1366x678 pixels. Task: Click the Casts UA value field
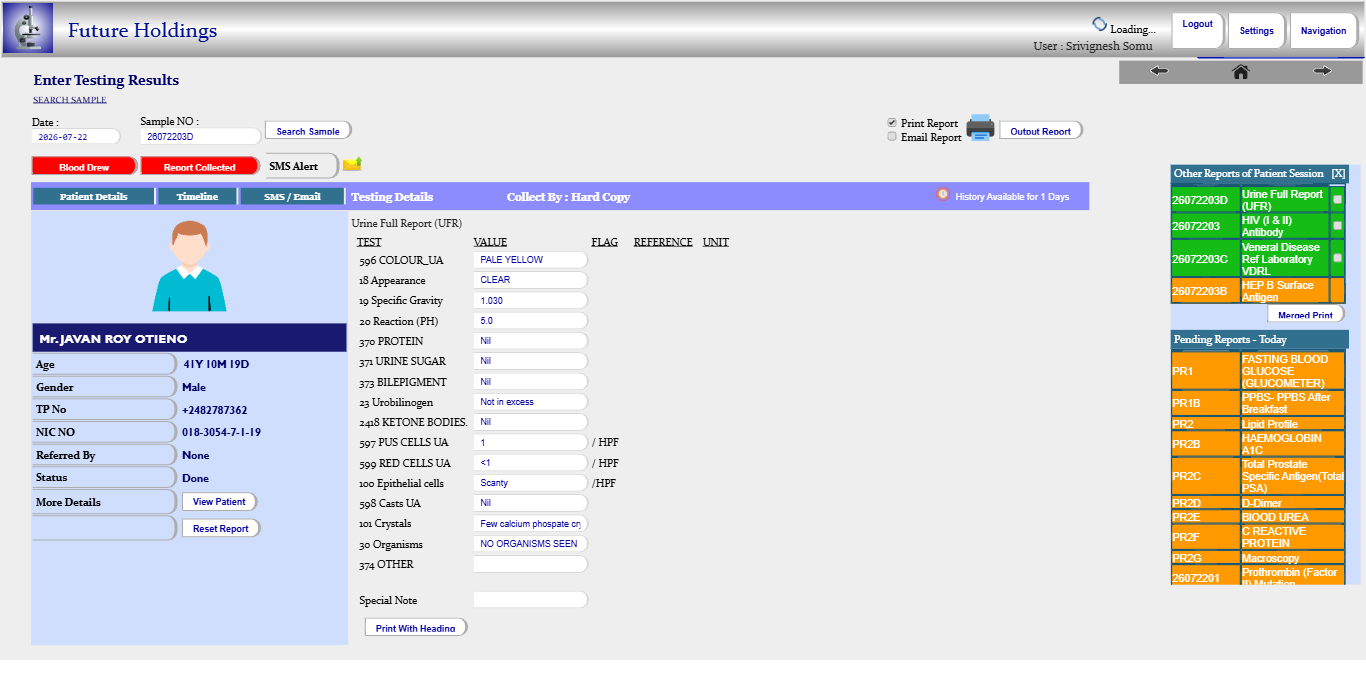[530, 503]
